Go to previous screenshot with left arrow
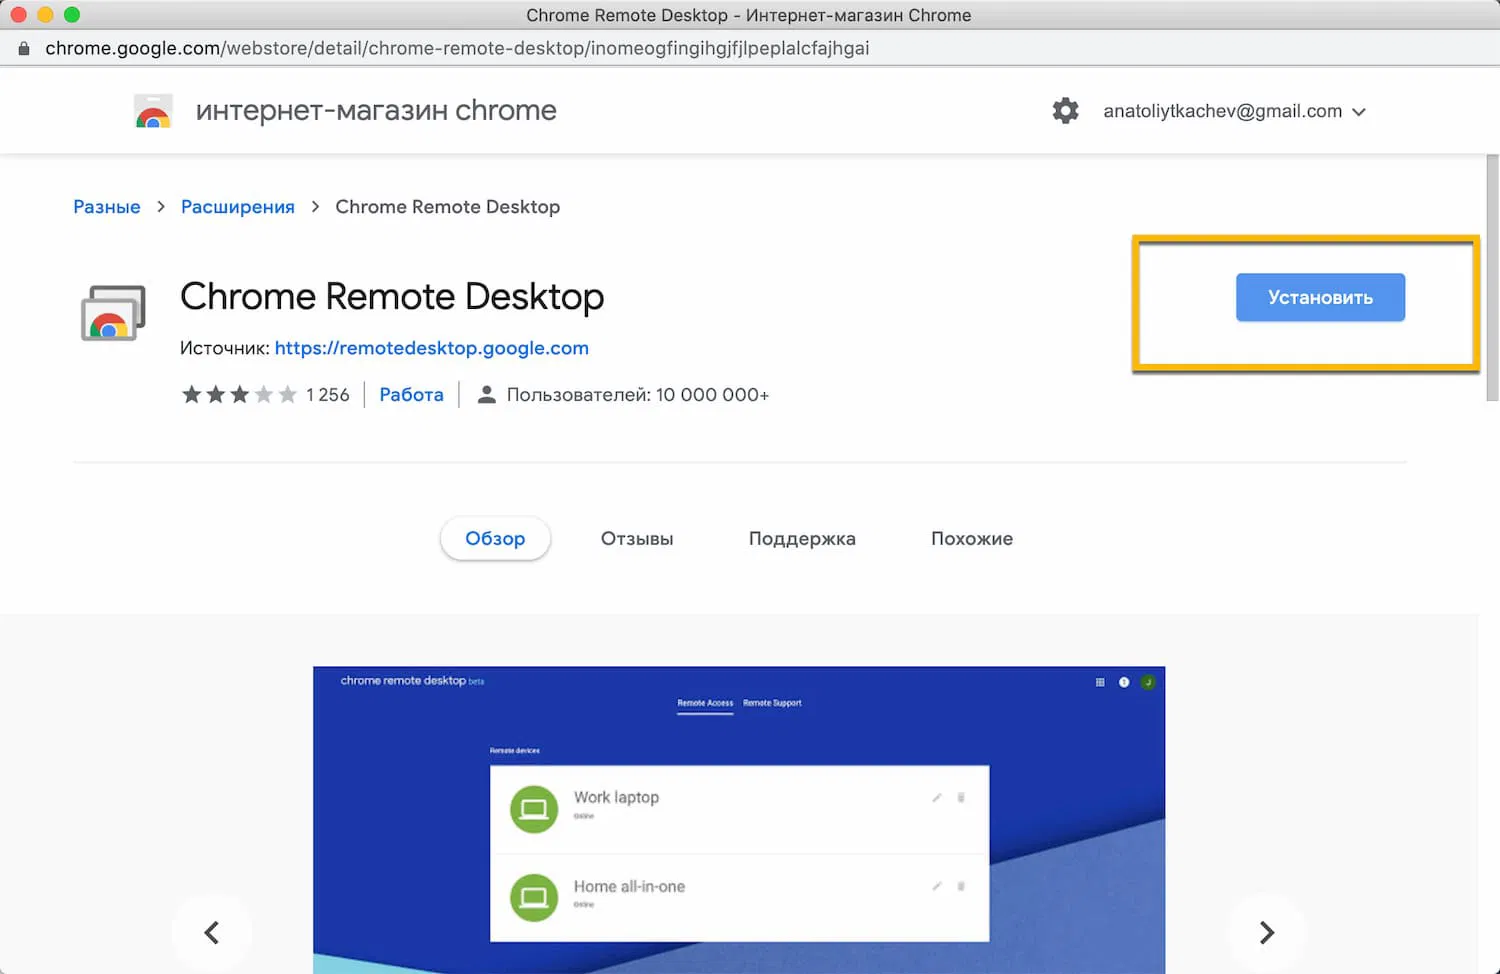 [x=212, y=932]
